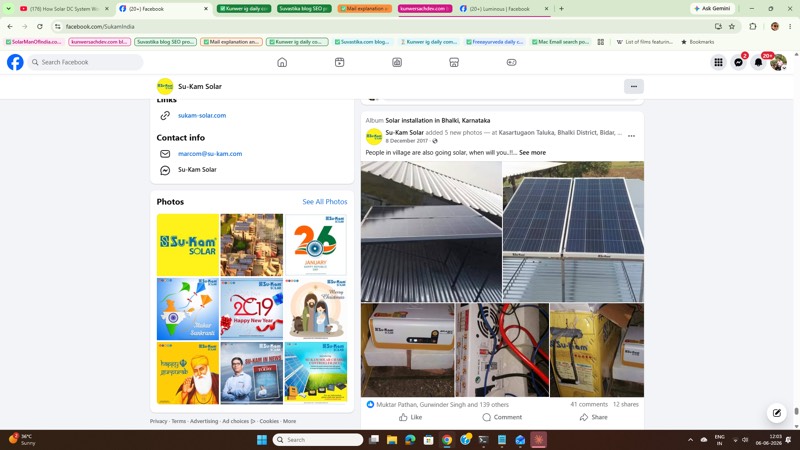Viewport: 800px width, 450px height.
Task: Open the notifications bell icon
Action: pos(758,62)
